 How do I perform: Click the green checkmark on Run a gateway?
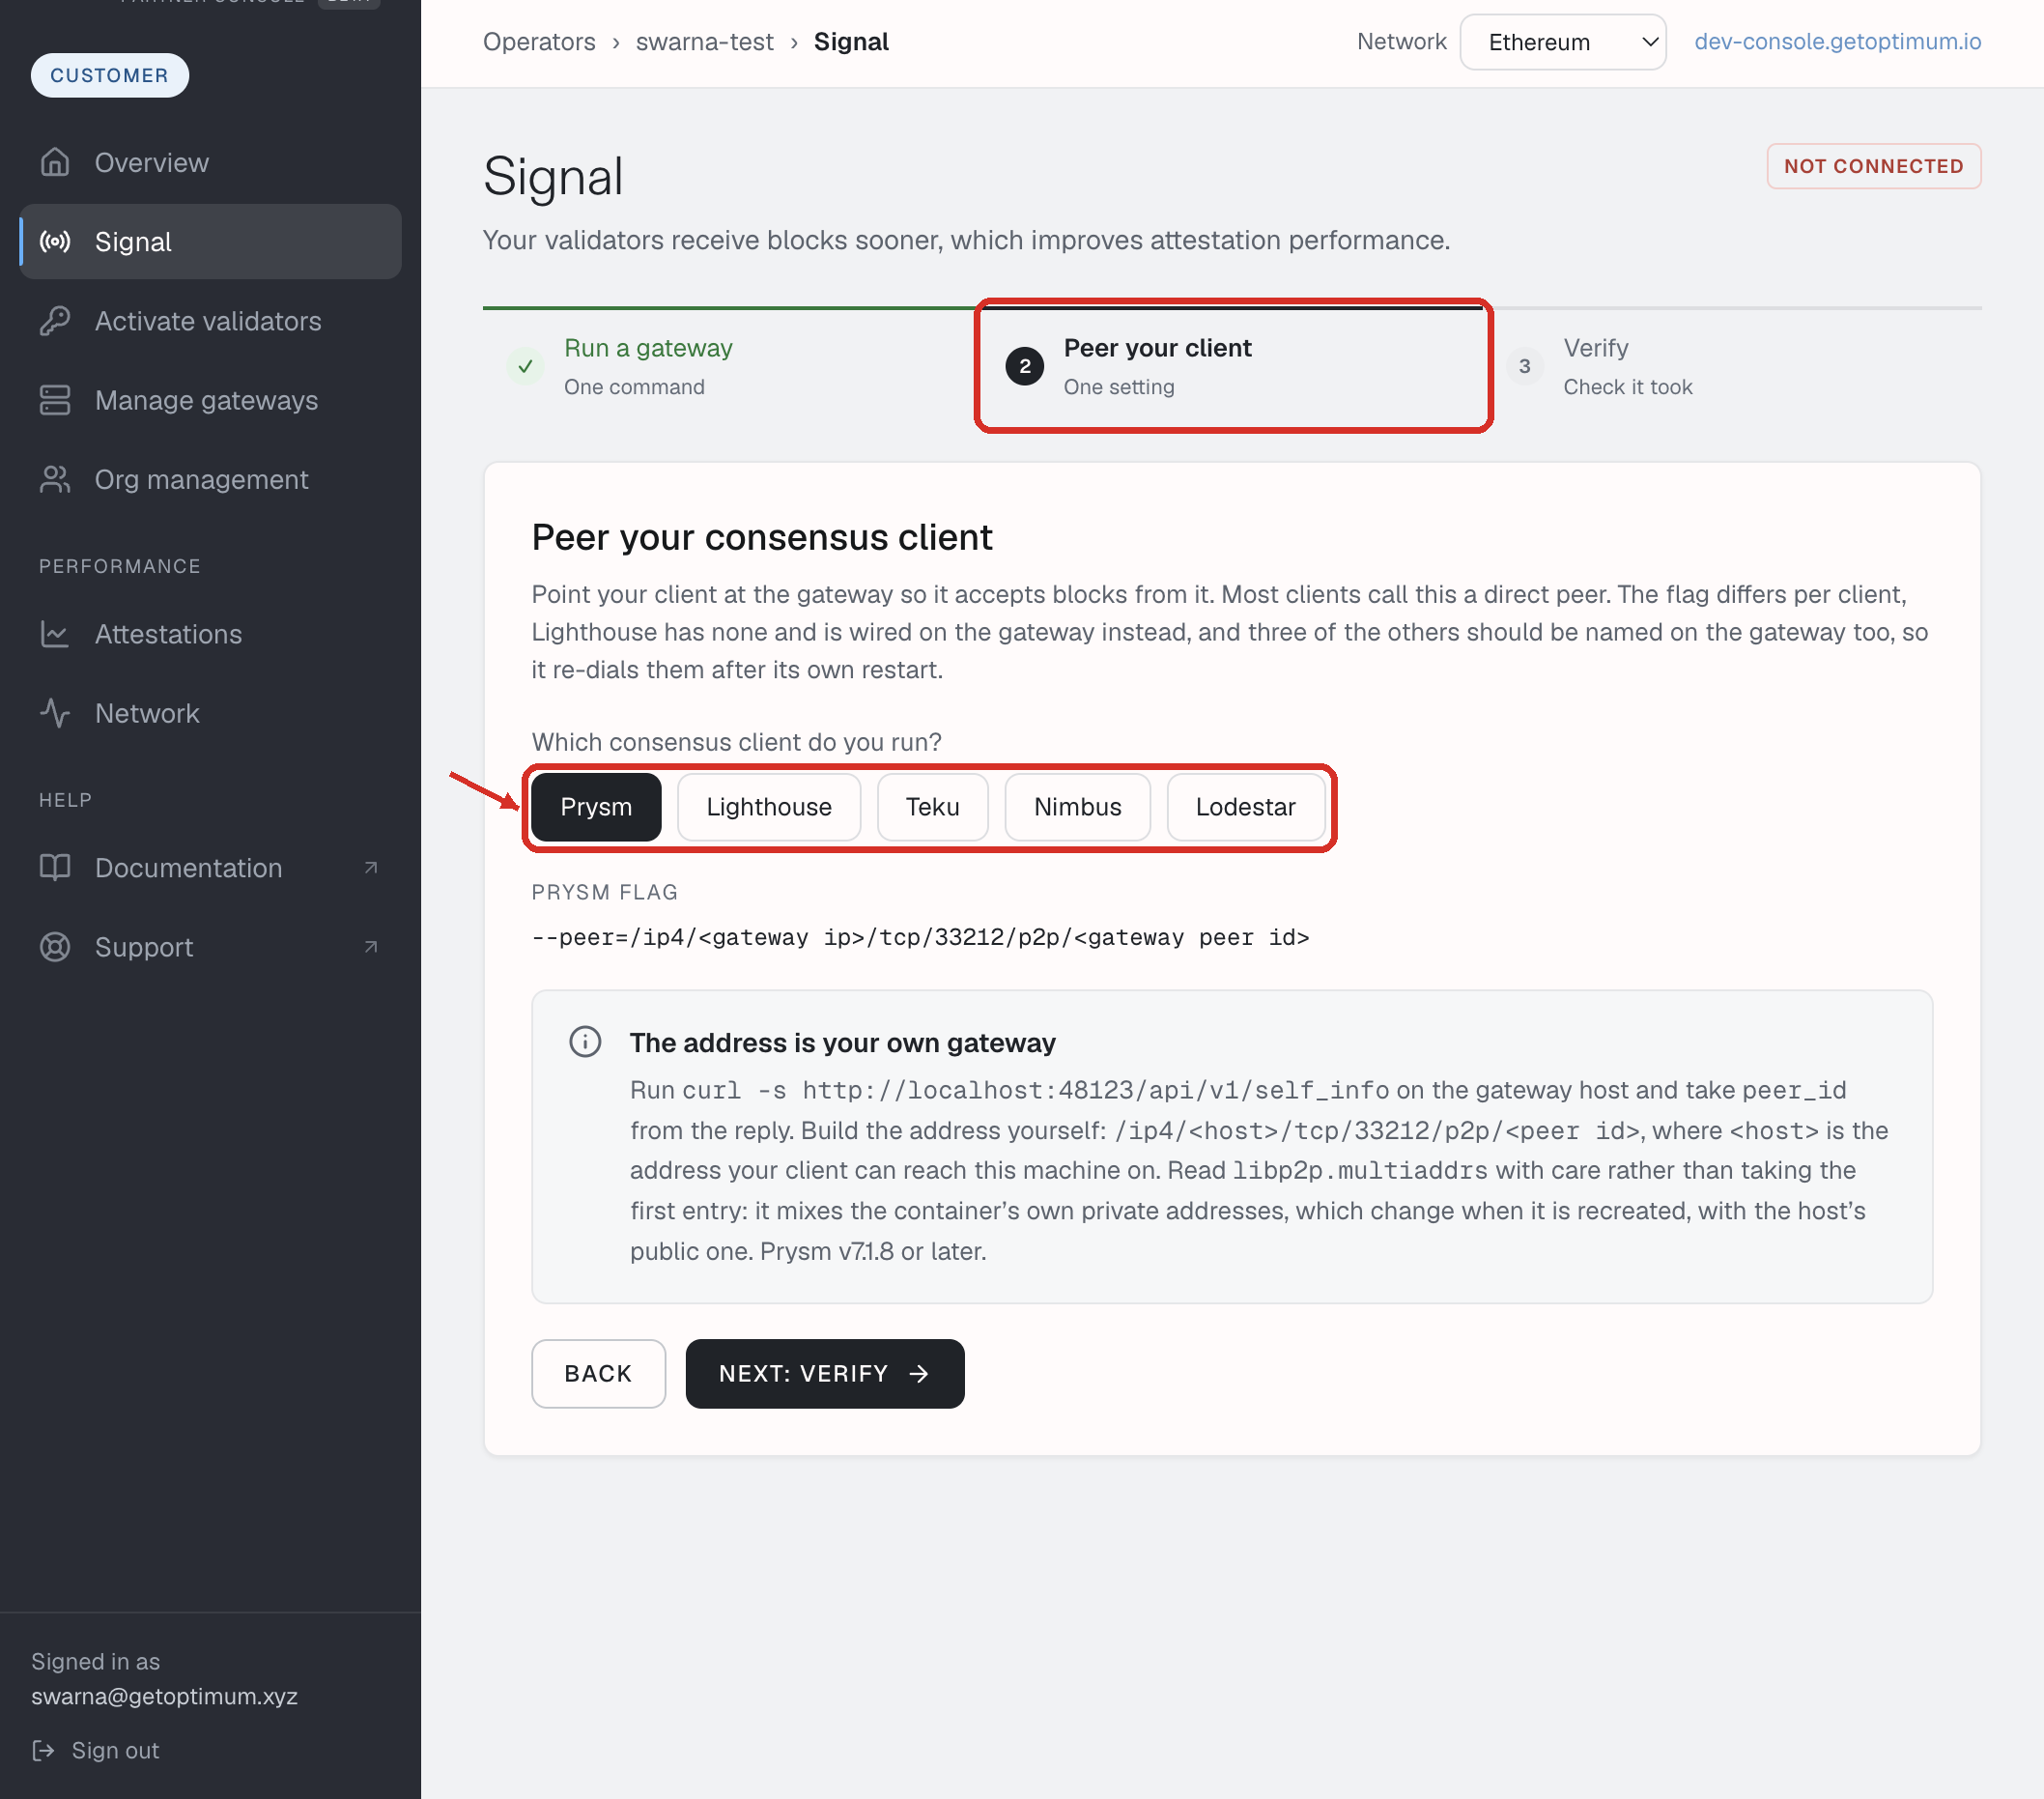(x=525, y=366)
